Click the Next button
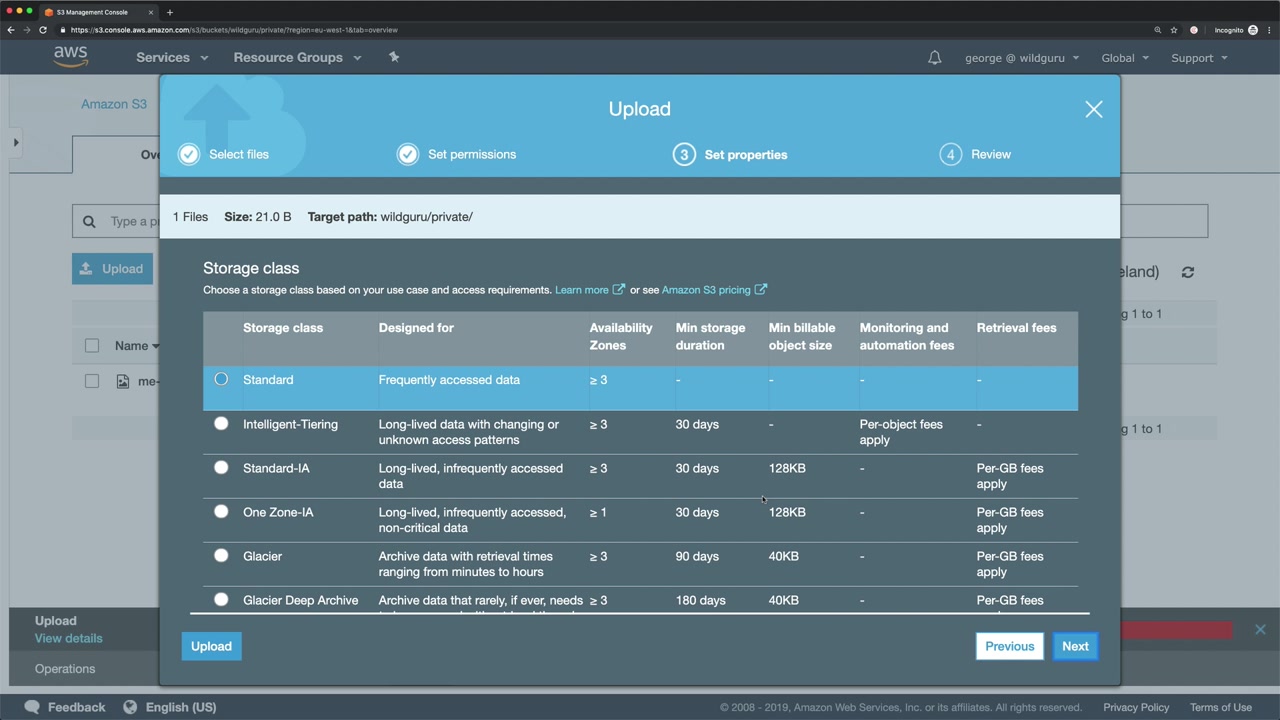This screenshot has height=720, width=1280. pos(1075,646)
